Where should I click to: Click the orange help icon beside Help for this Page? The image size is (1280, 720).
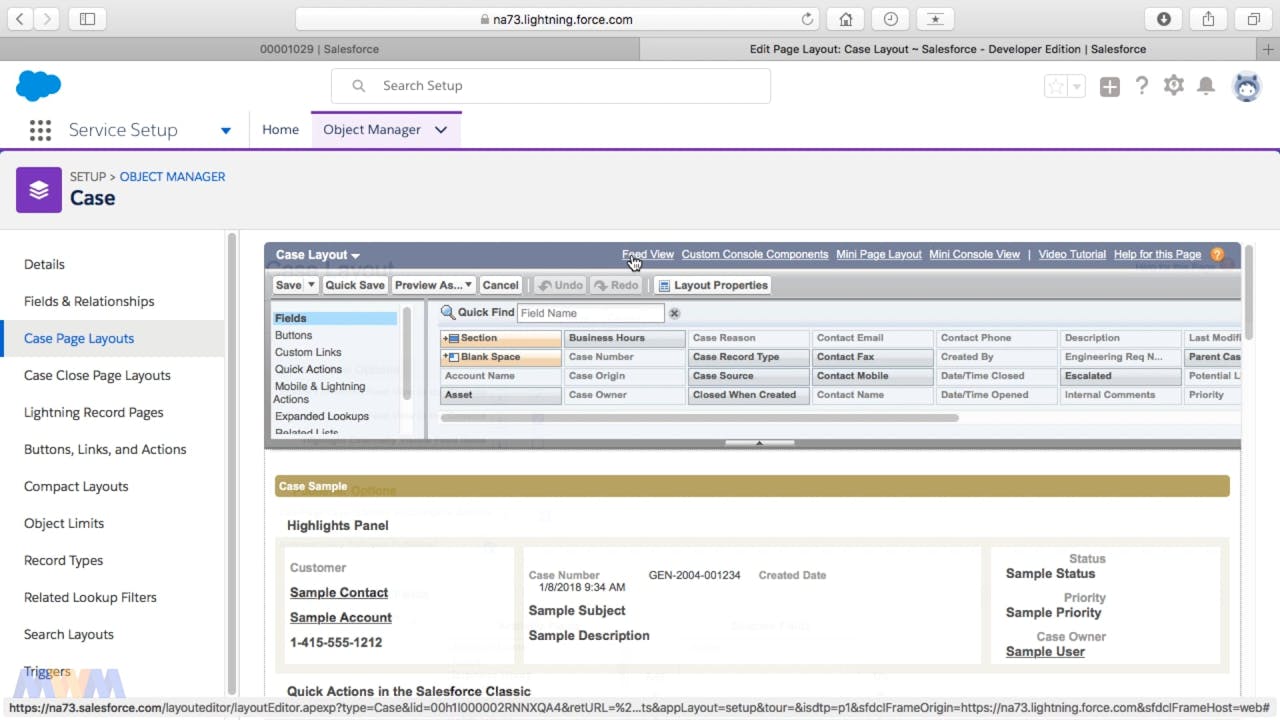[1217, 254]
